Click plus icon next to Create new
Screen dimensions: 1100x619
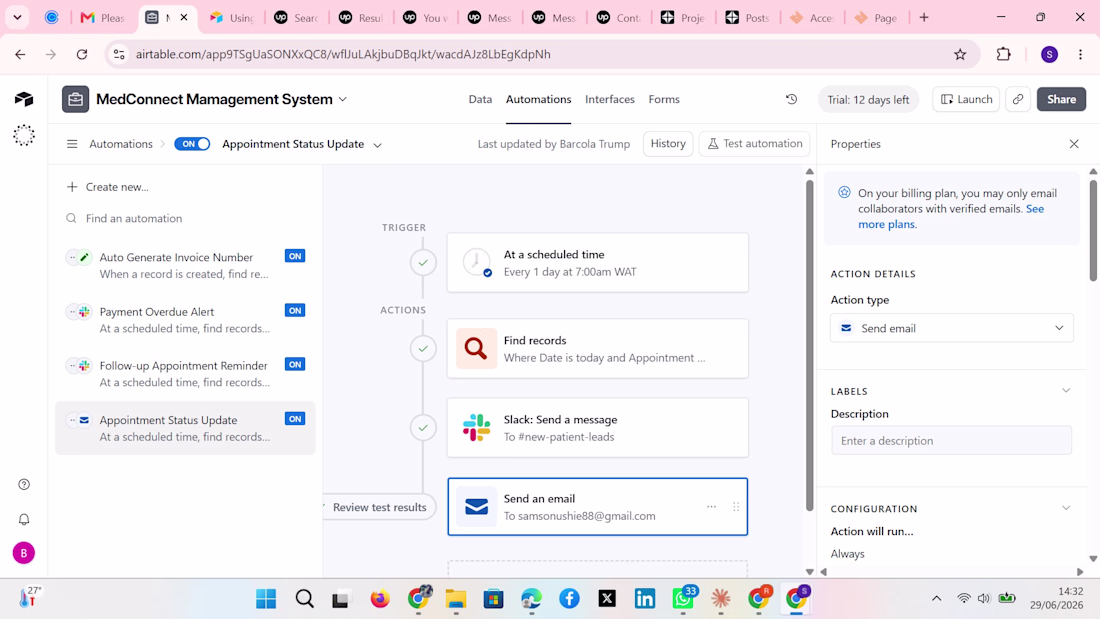pos(72,187)
